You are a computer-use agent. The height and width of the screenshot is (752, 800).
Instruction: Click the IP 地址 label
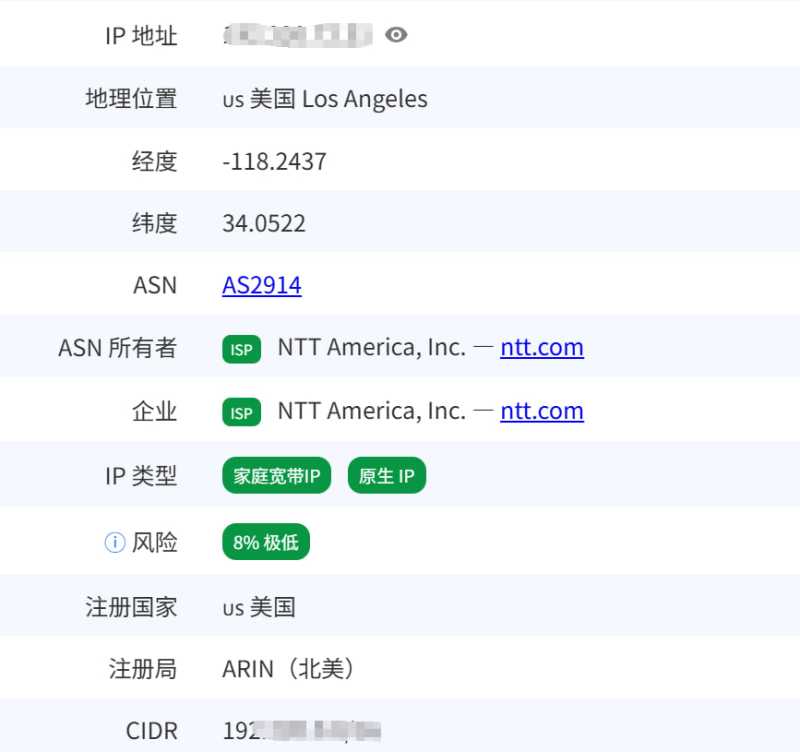pos(141,36)
